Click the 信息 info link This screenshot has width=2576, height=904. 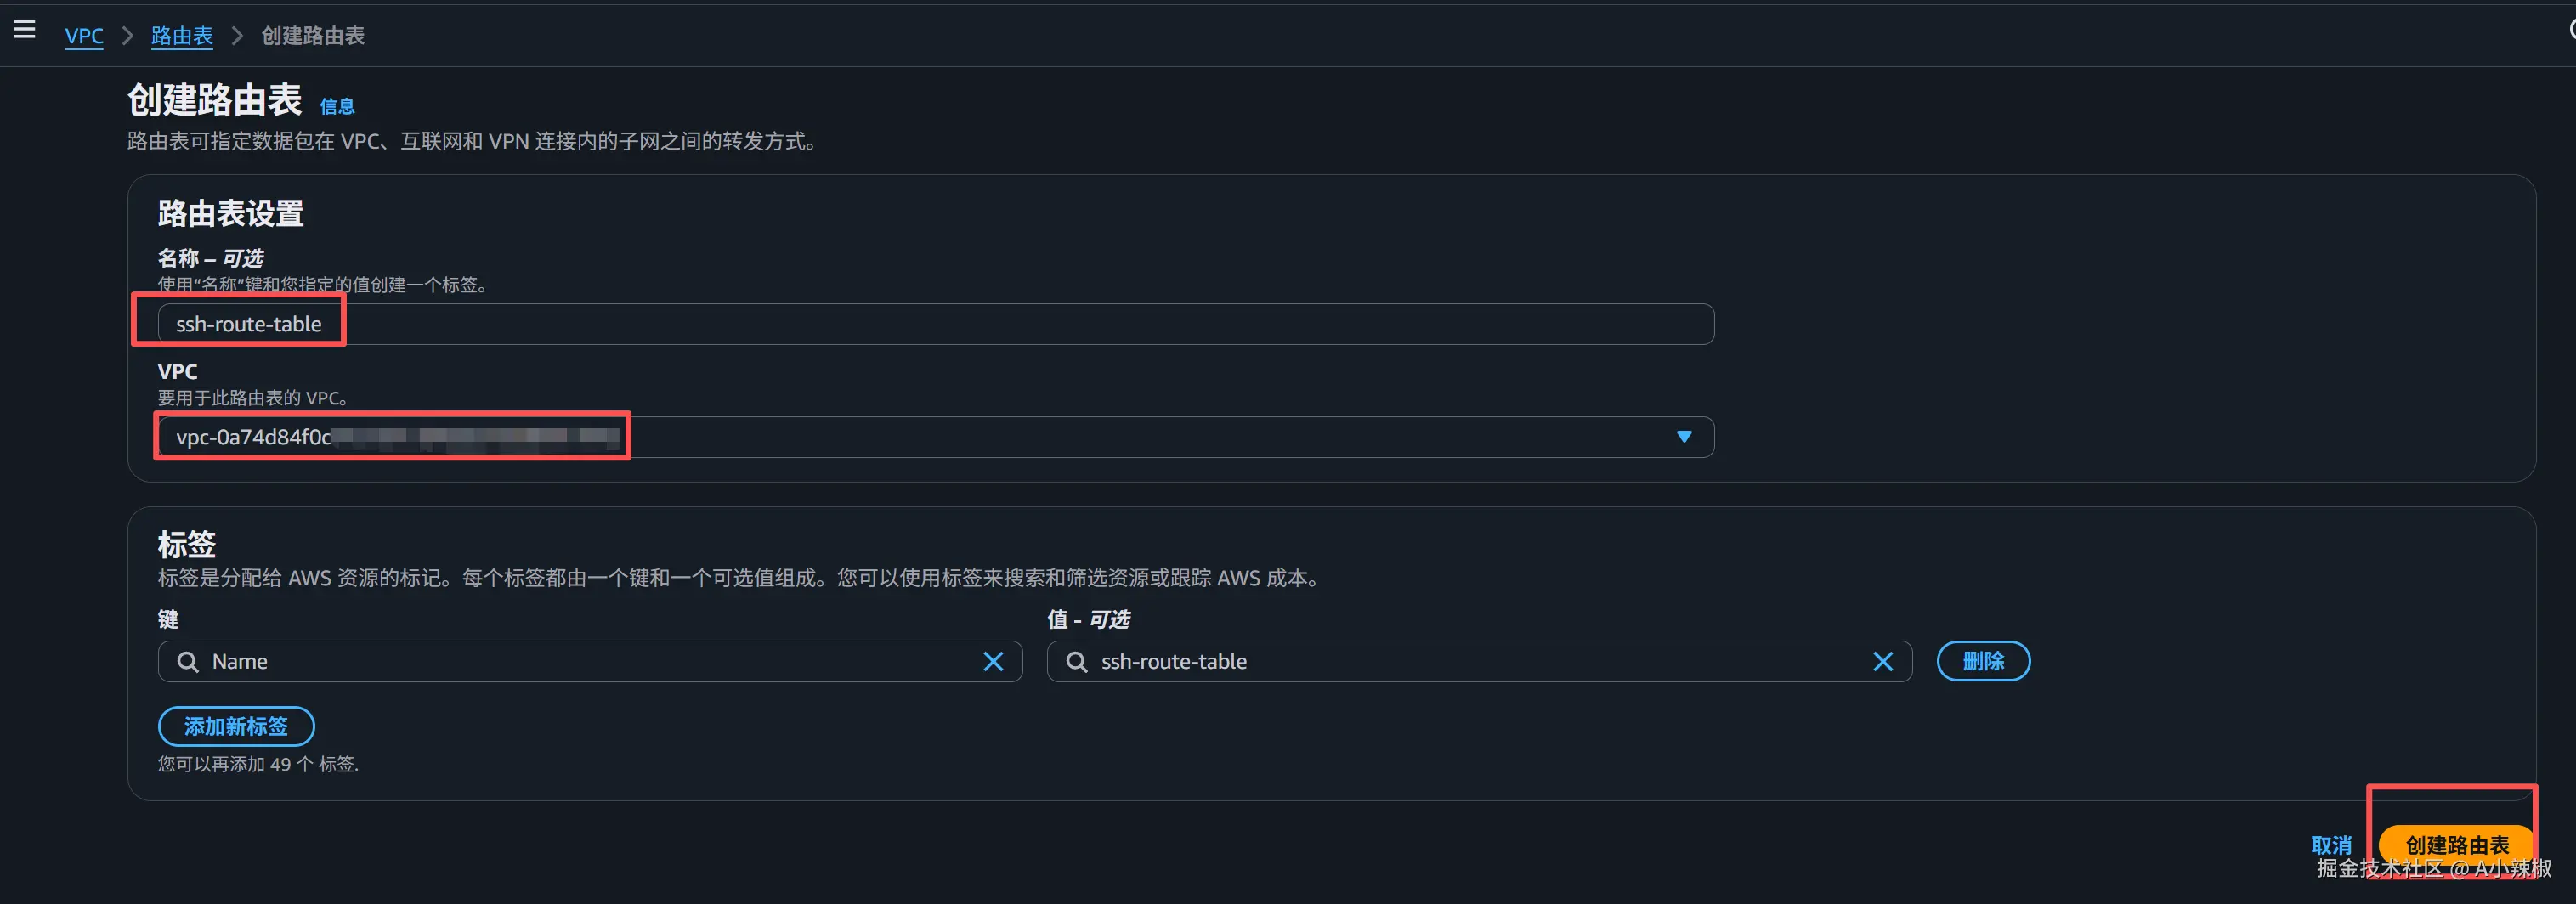[337, 106]
